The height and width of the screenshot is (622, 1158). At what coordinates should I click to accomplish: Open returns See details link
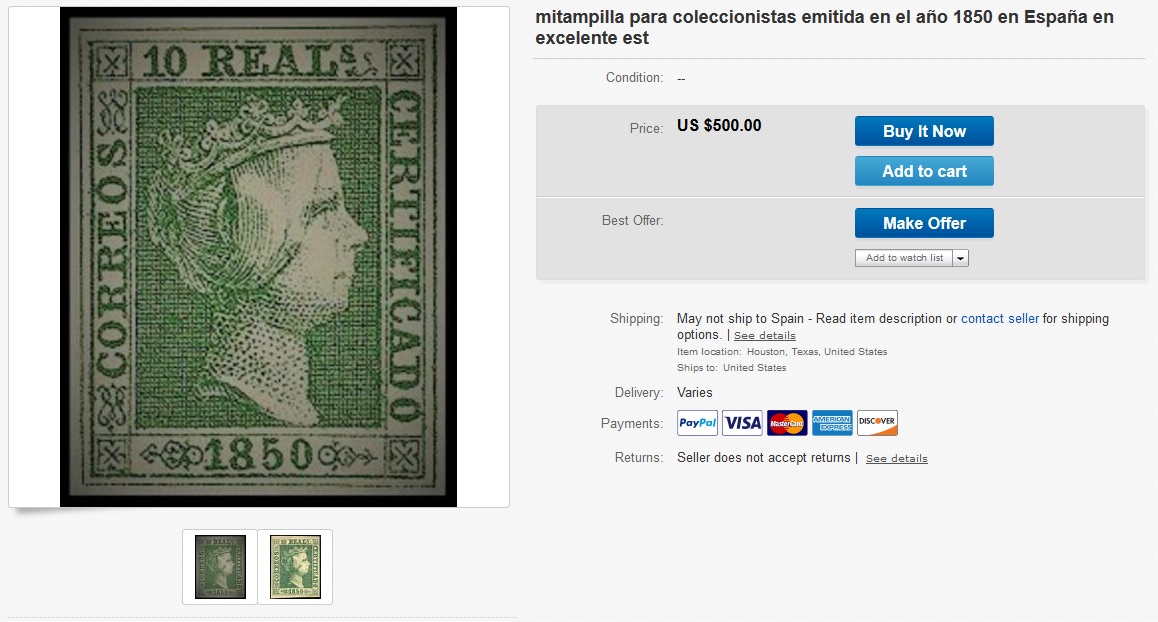coord(897,459)
